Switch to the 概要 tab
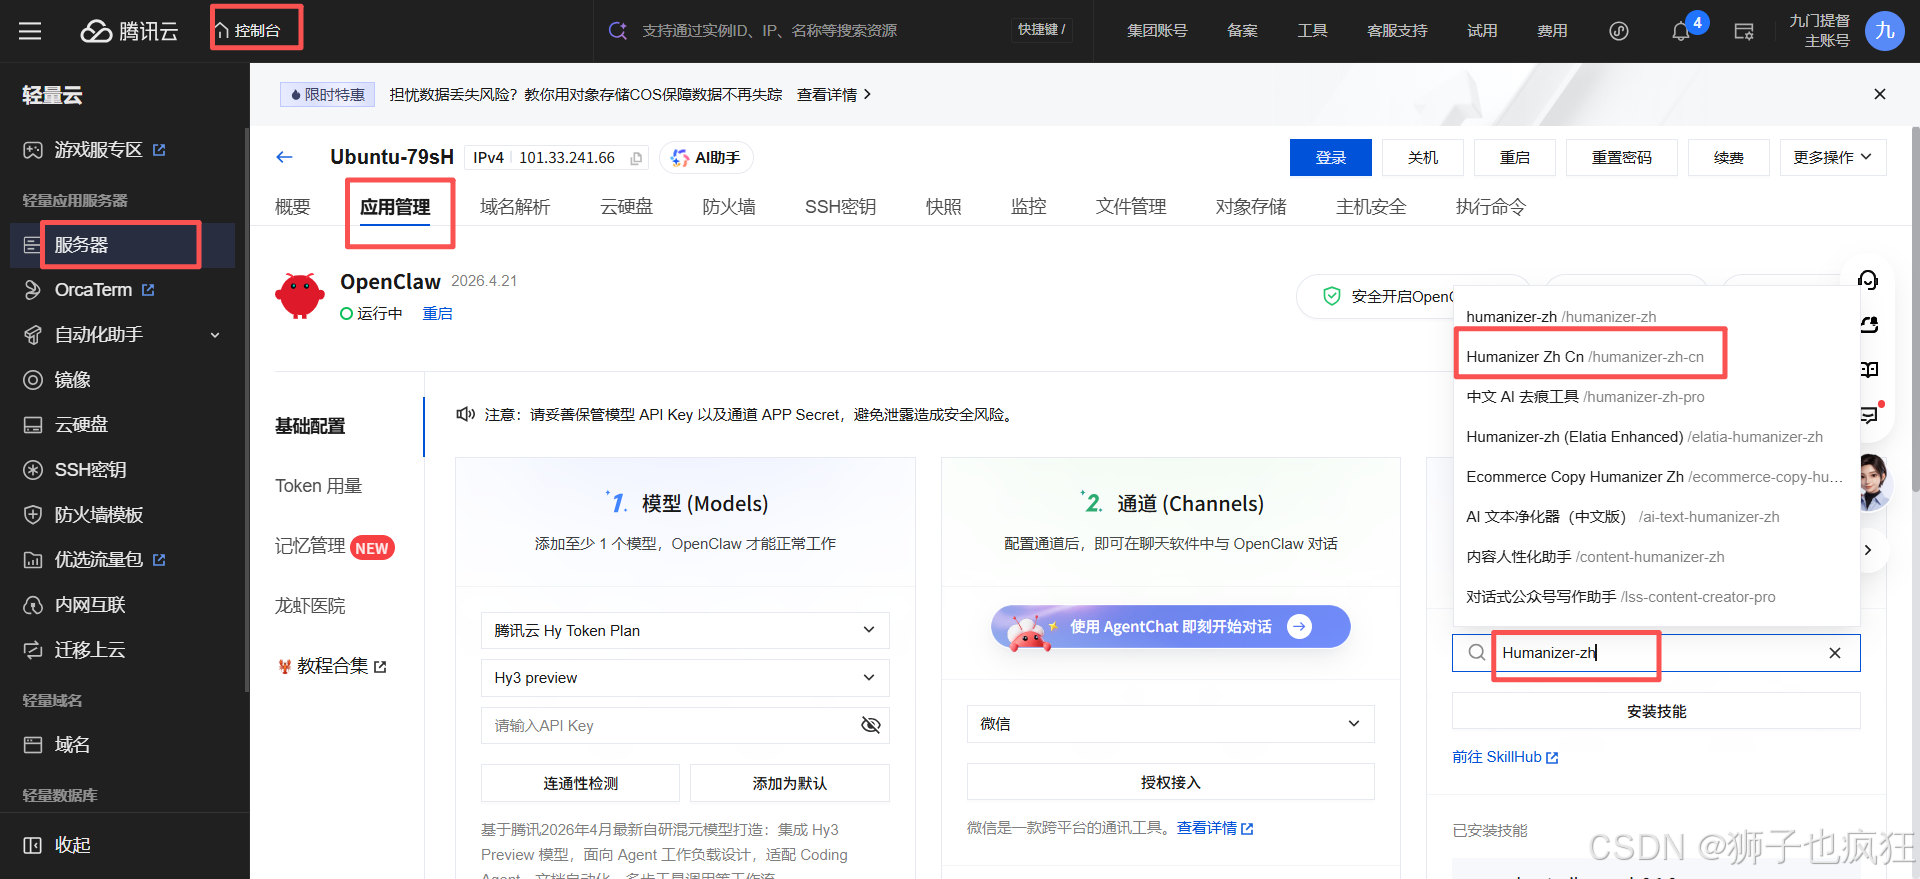The width and height of the screenshot is (1920, 879). click(292, 207)
